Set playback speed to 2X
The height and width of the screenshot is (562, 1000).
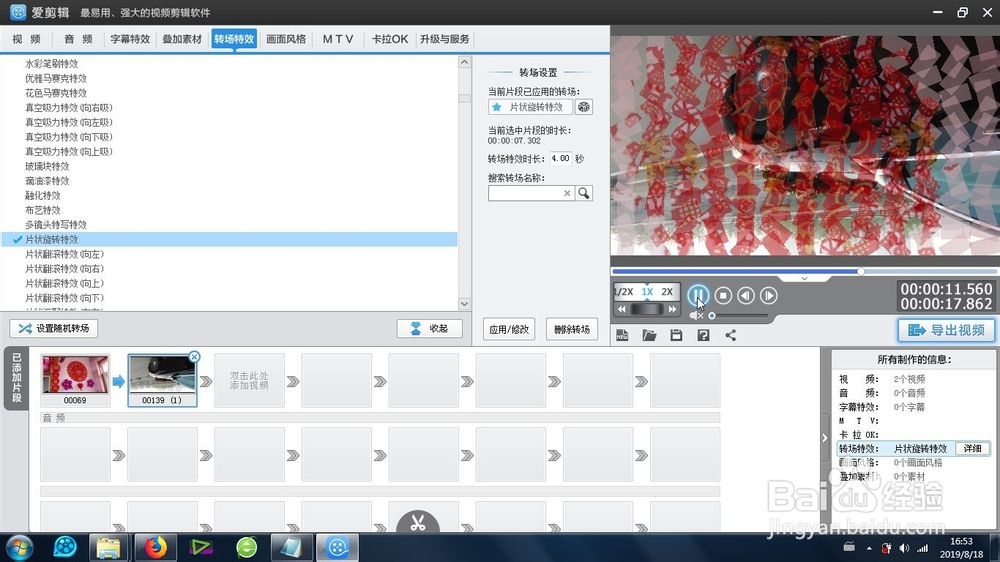(x=667, y=292)
